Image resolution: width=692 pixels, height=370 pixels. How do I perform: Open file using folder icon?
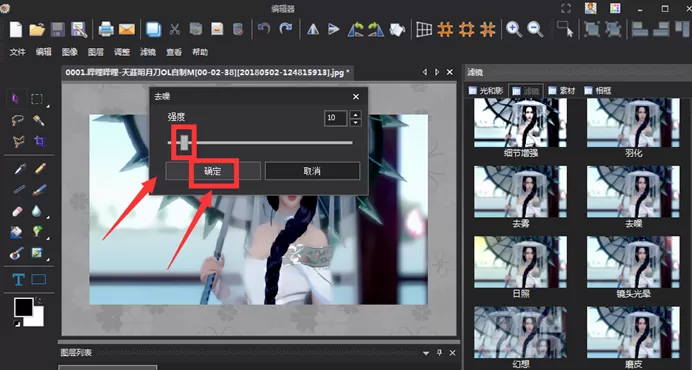37,30
